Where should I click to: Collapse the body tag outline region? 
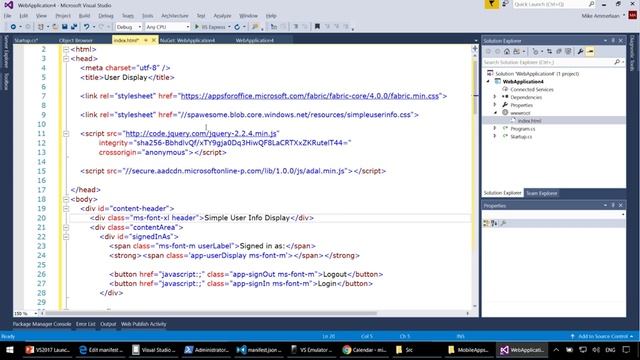click(66, 199)
